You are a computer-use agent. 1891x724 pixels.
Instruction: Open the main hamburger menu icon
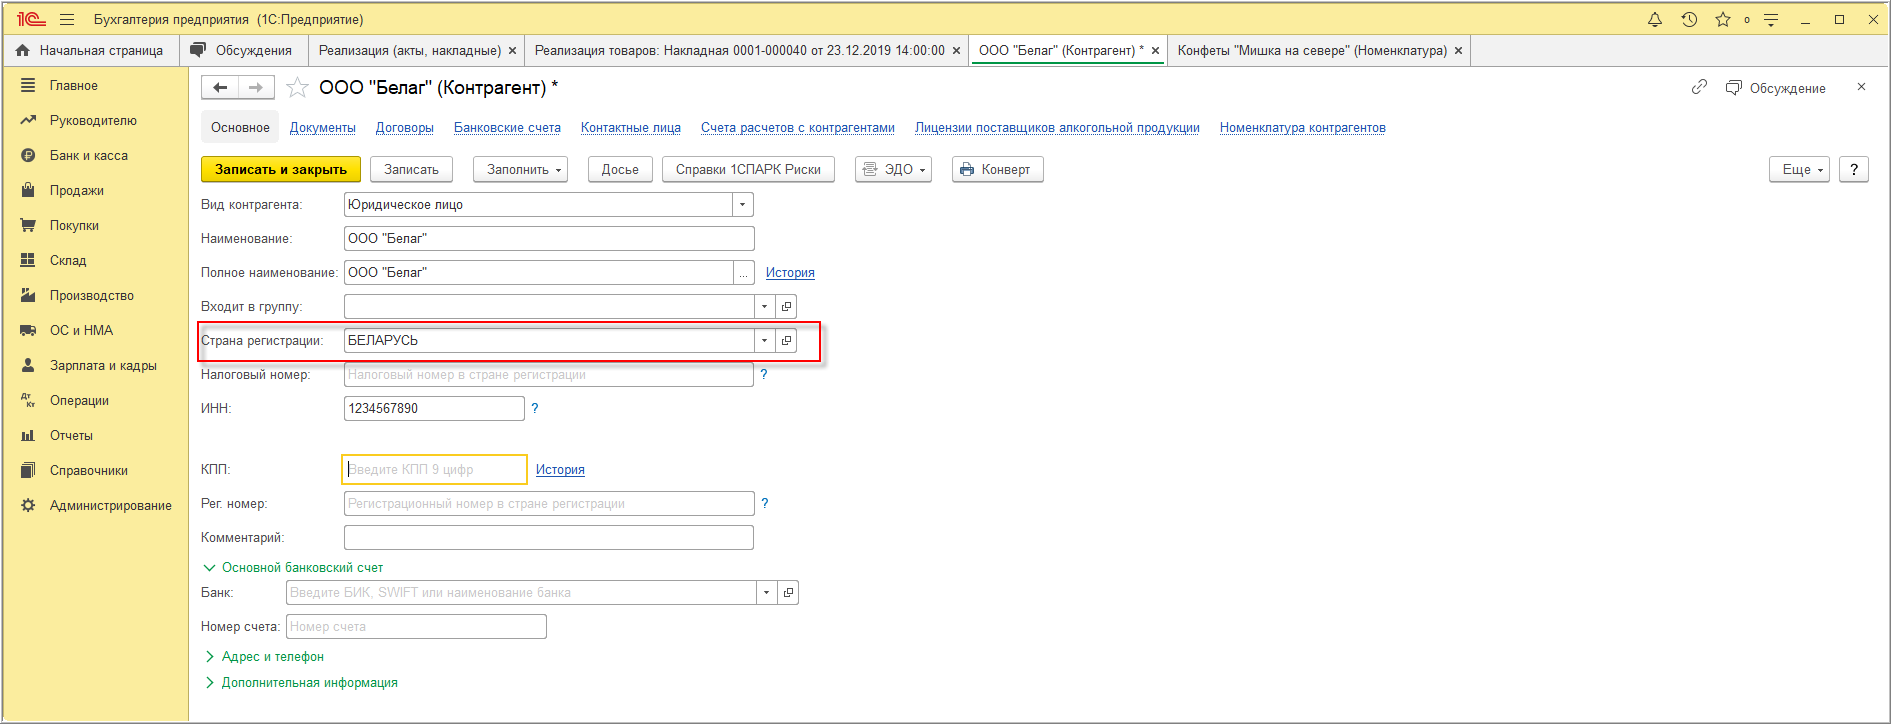click(x=67, y=19)
